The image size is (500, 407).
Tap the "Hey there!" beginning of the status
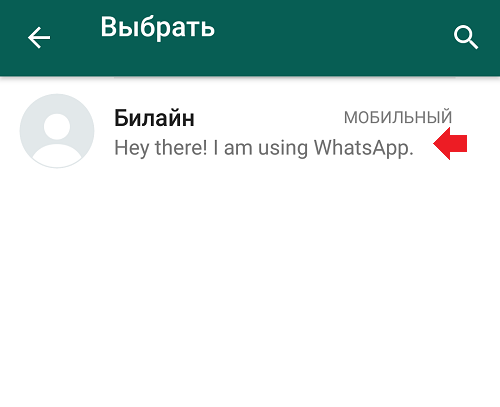(x=161, y=148)
